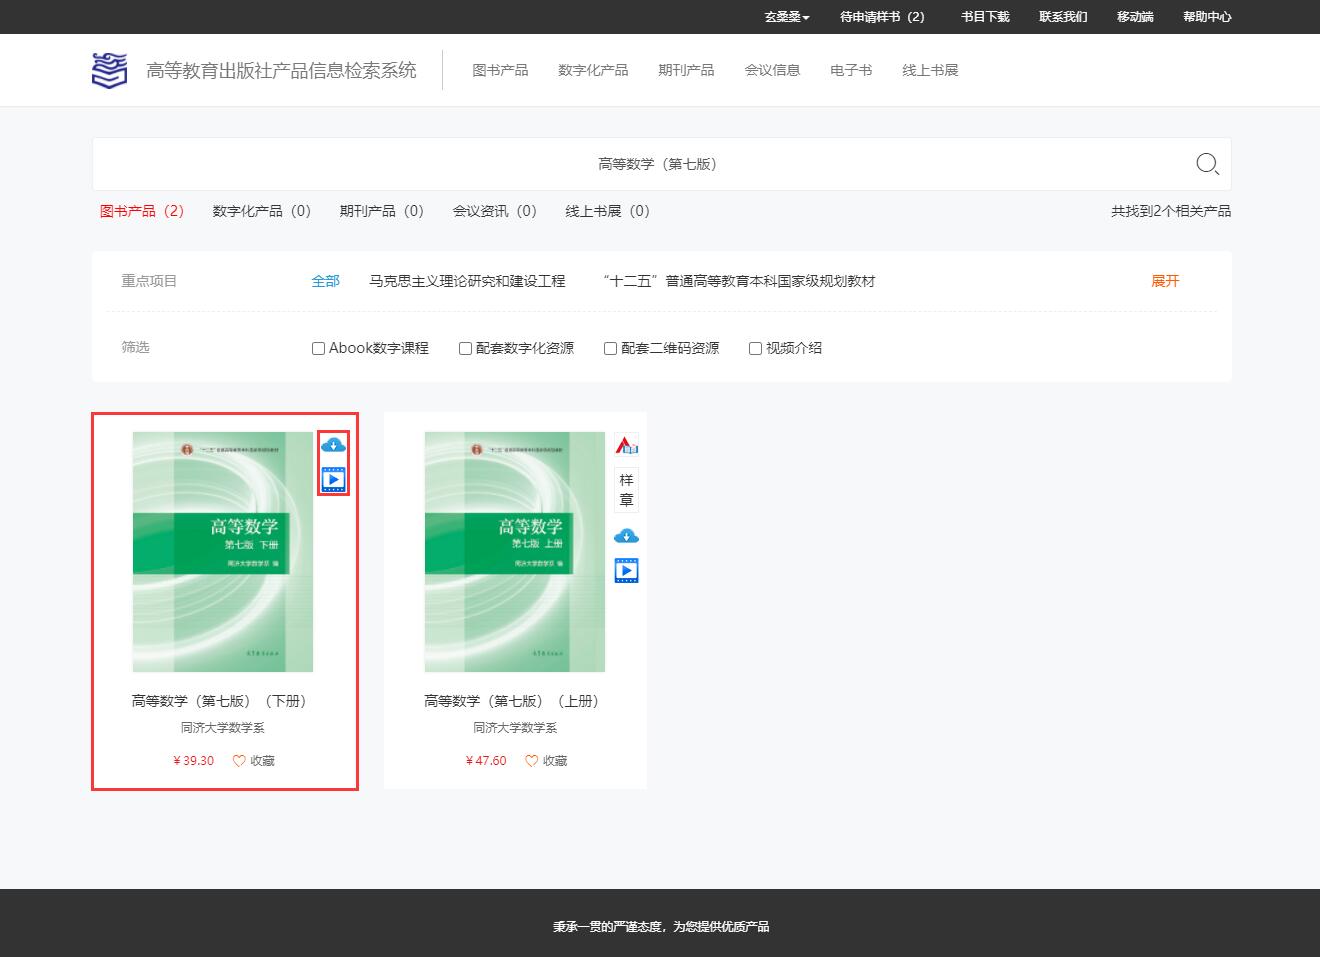Open the 样章 sample chapter icon
Image resolution: width=1320 pixels, height=957 pixels.
[626, 488]
